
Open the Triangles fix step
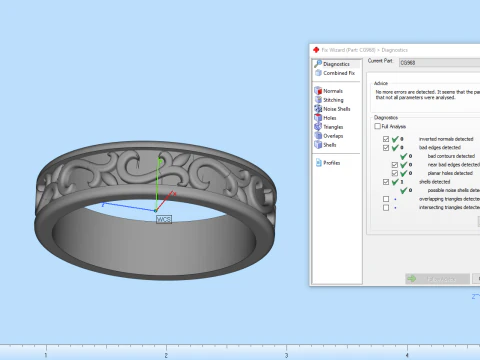pos(329,127)
